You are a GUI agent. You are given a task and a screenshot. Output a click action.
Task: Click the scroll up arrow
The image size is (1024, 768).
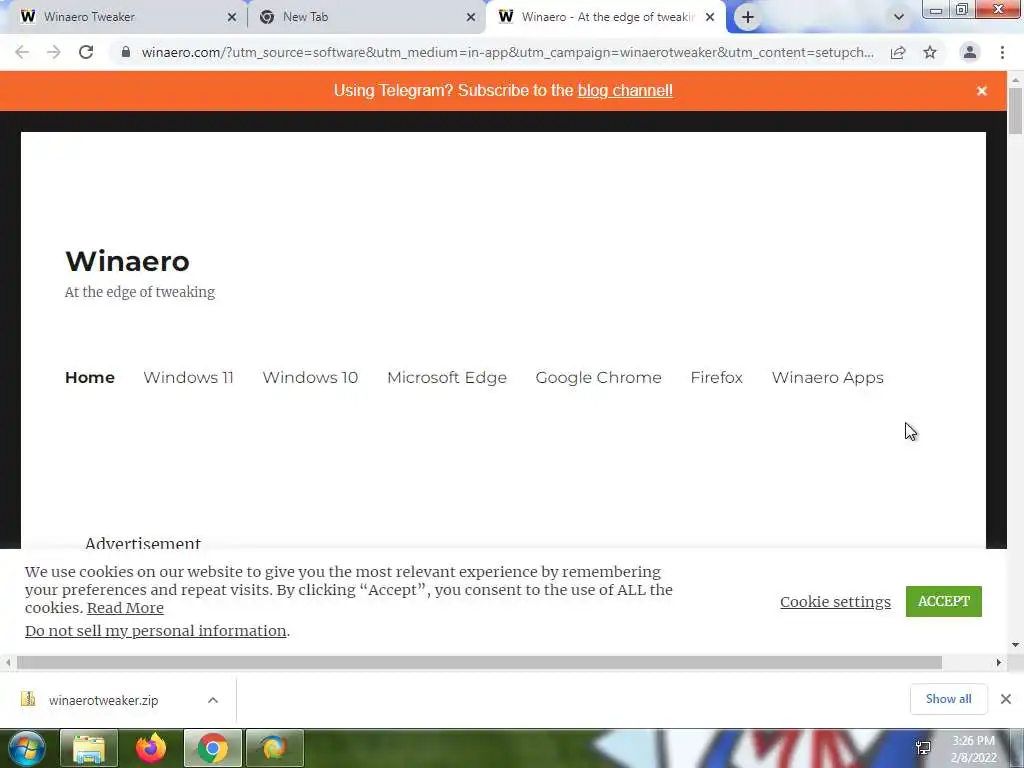(x=1016, y=80)
